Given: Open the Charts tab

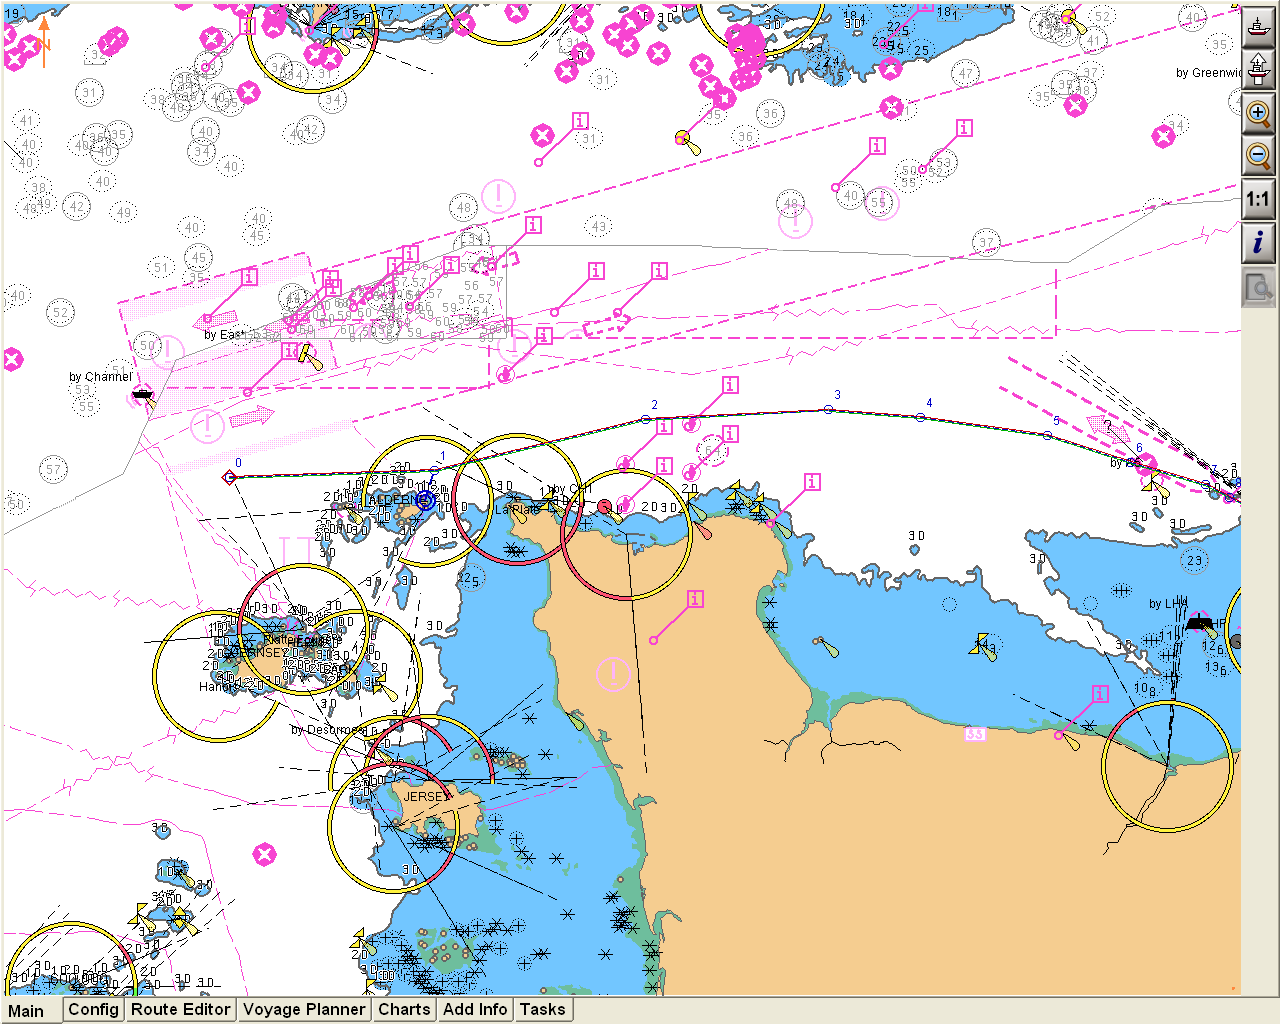Looking at the screenshot, I should [x=403, y=1010].
